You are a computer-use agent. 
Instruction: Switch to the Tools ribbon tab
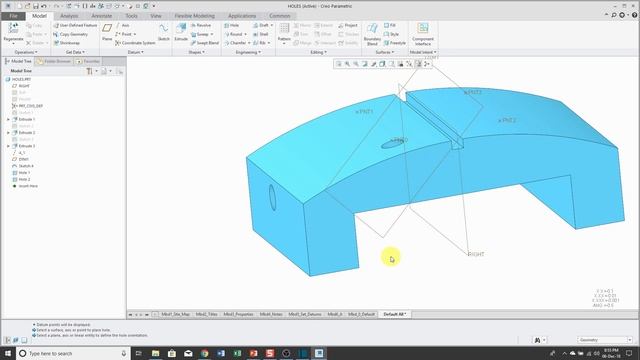pyautogui.click(x=131, y=16)
